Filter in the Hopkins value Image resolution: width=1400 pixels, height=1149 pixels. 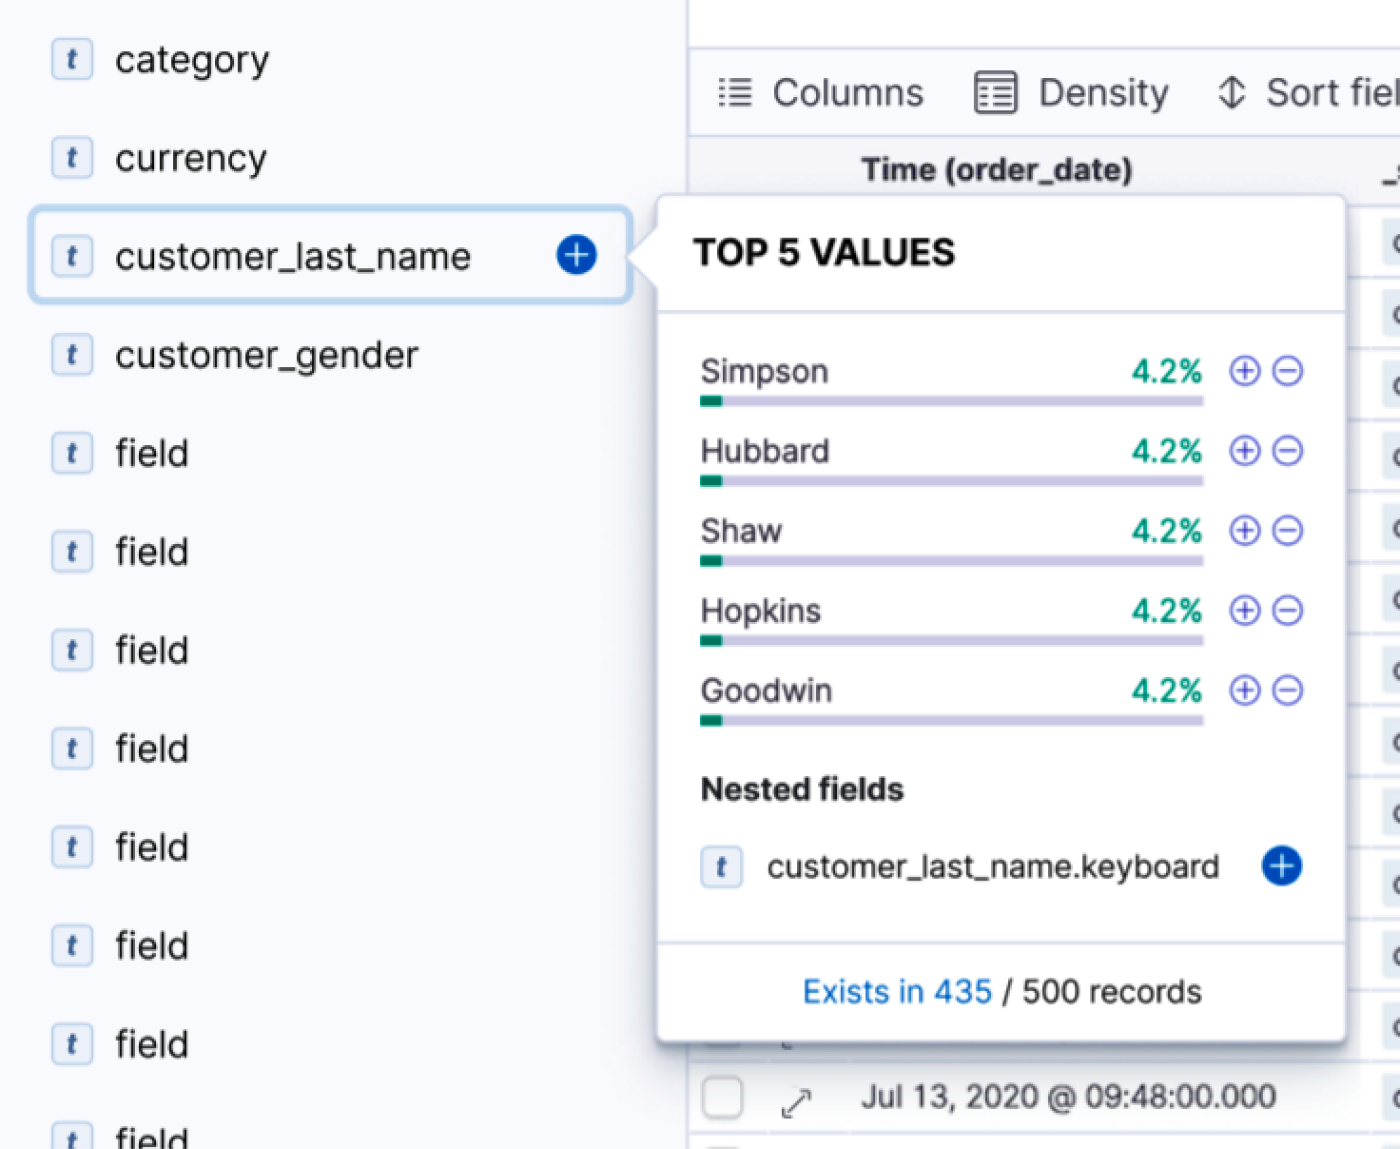click(x=1243, y=610)
